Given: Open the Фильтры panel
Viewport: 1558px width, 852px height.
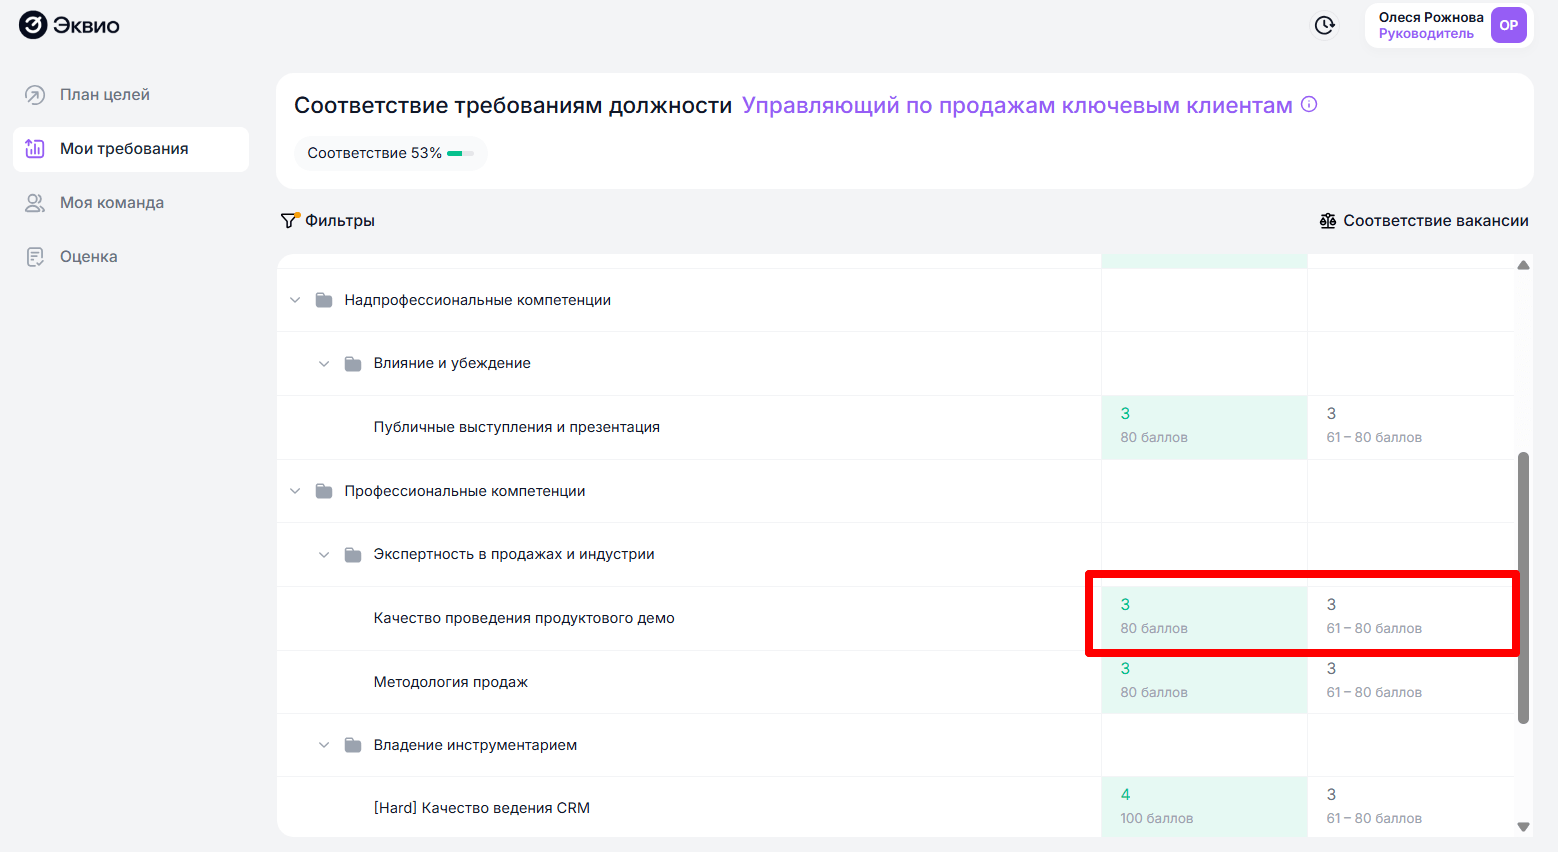Looking at the screenshot, I should [x=328, y=220].
